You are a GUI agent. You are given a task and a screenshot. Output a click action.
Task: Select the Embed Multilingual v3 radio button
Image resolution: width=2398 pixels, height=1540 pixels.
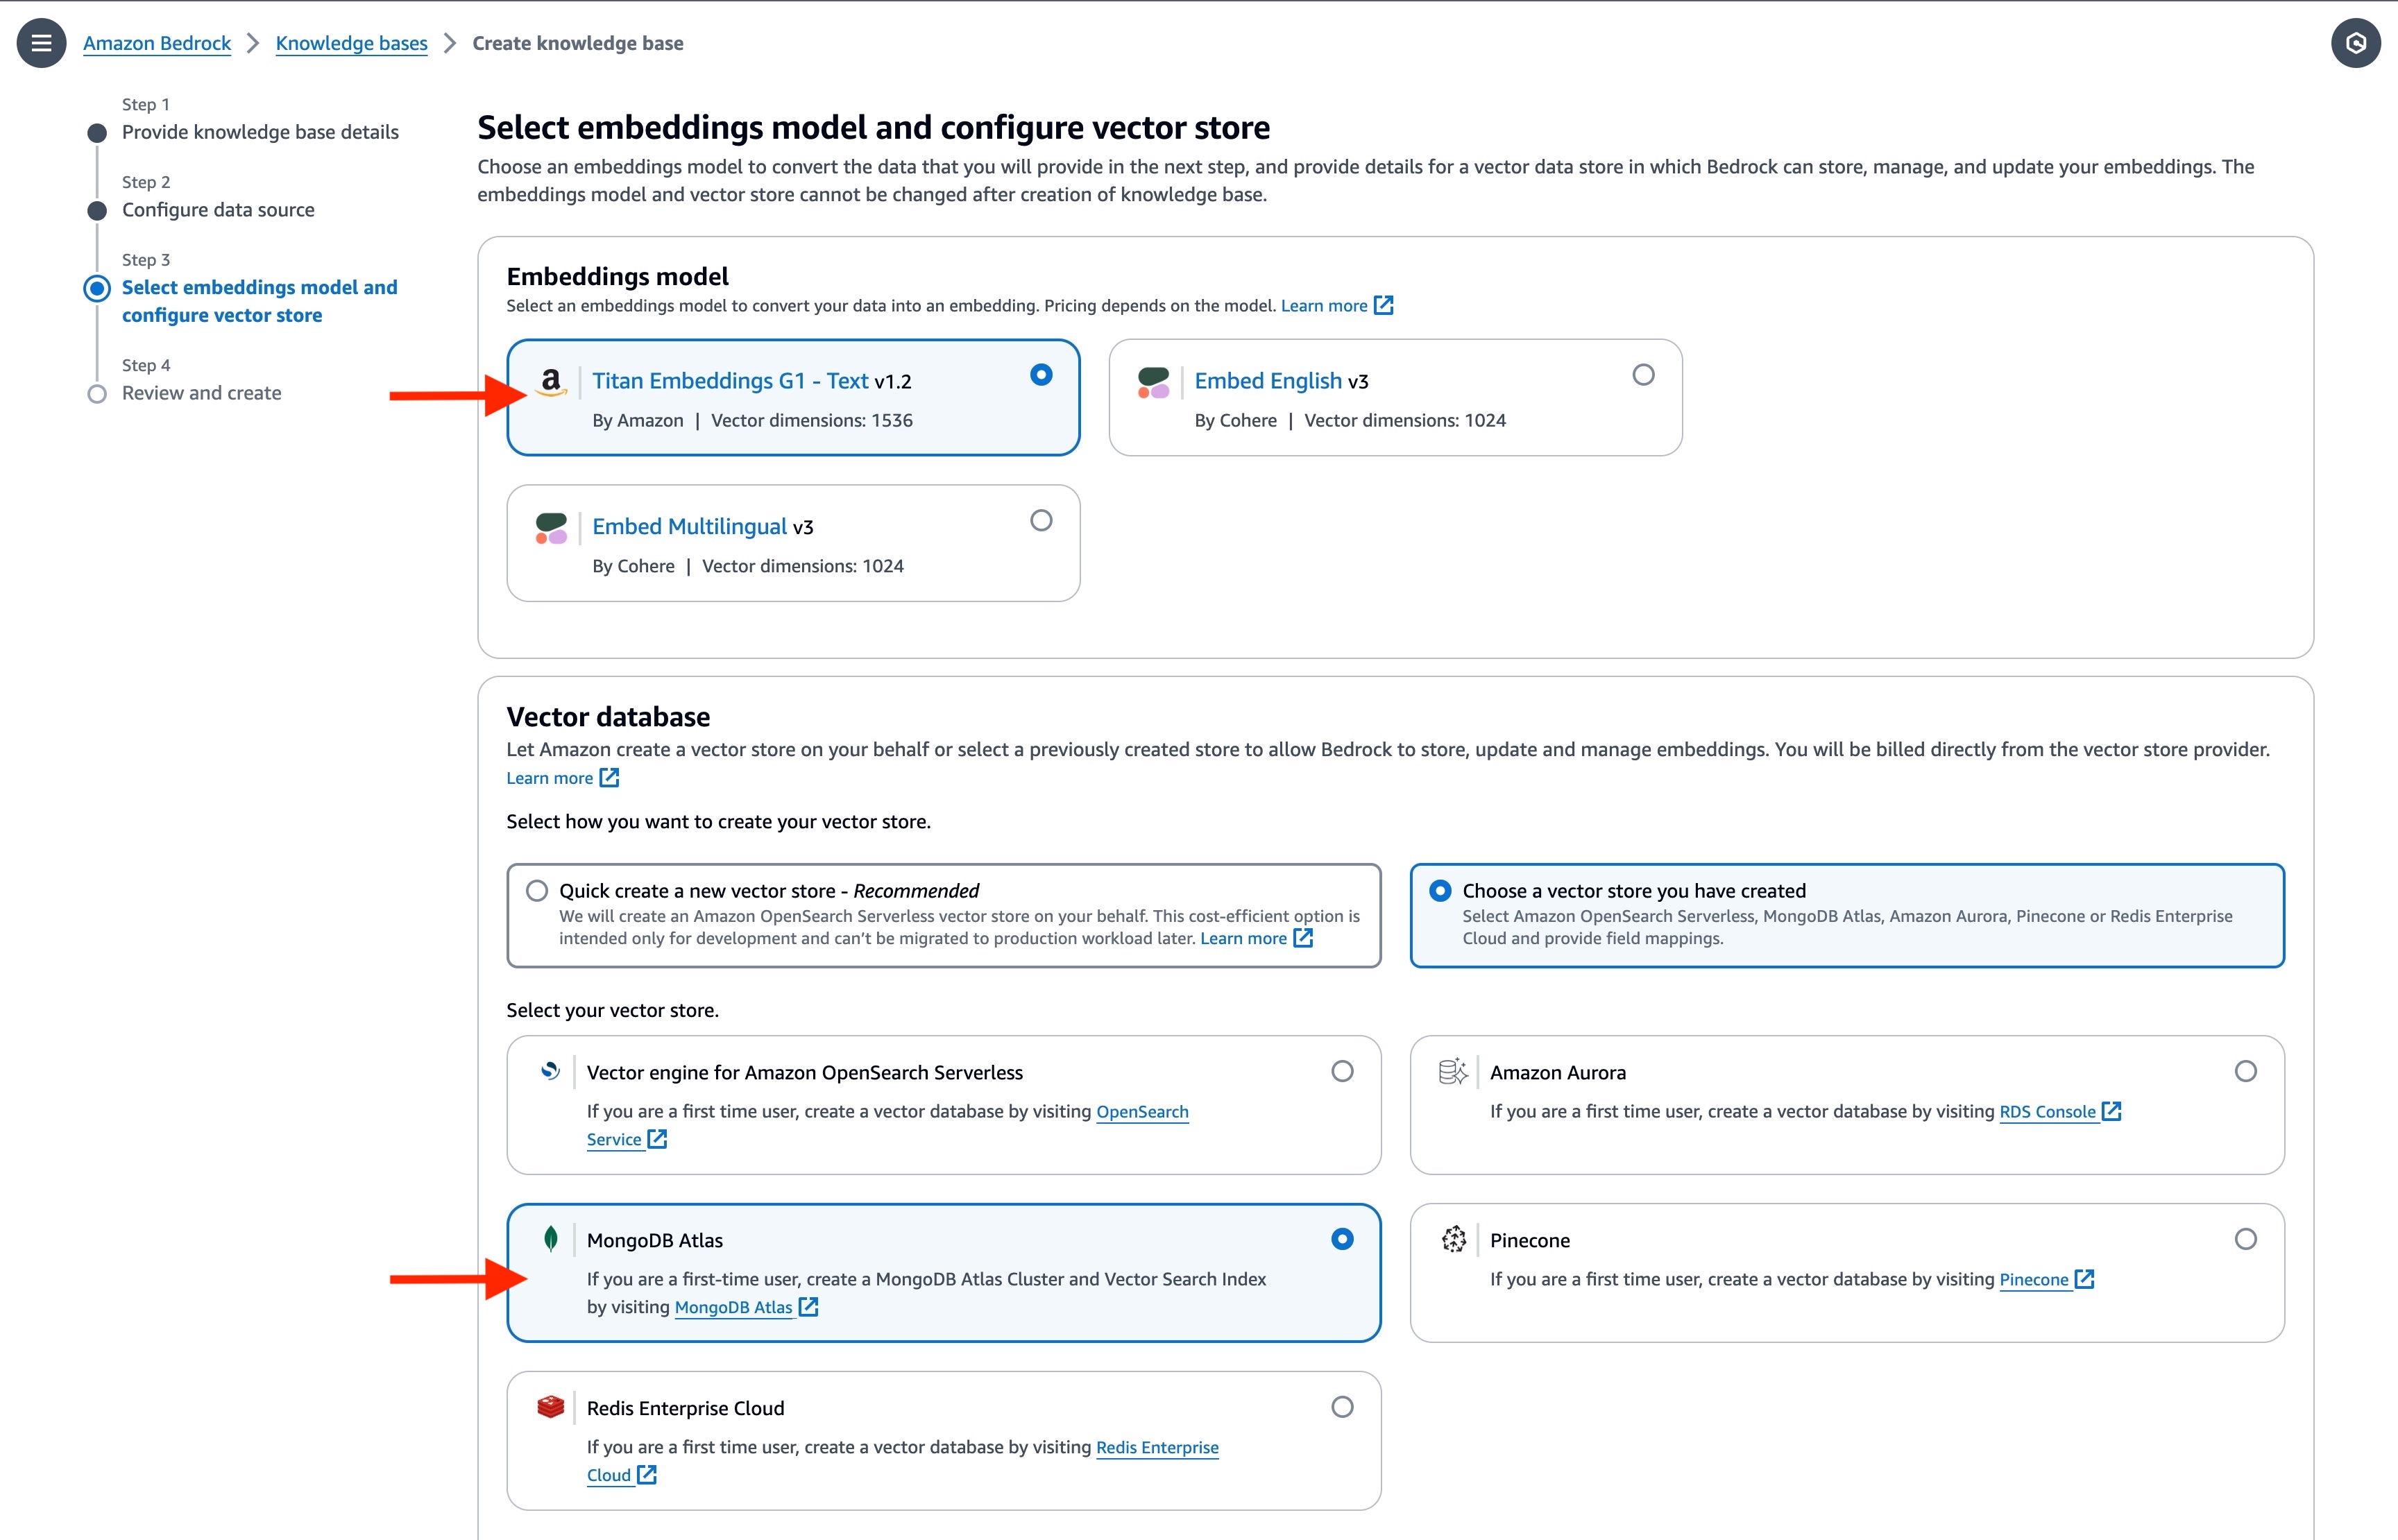tap(1041, 520)
